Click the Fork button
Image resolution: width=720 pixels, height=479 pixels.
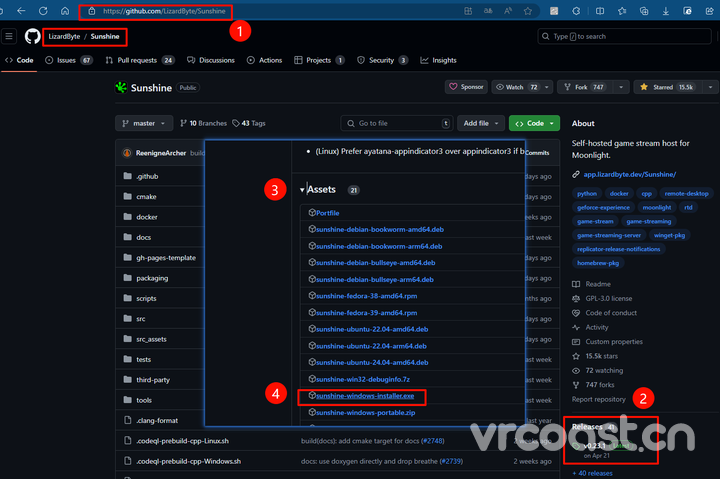[x=585, y=87]
